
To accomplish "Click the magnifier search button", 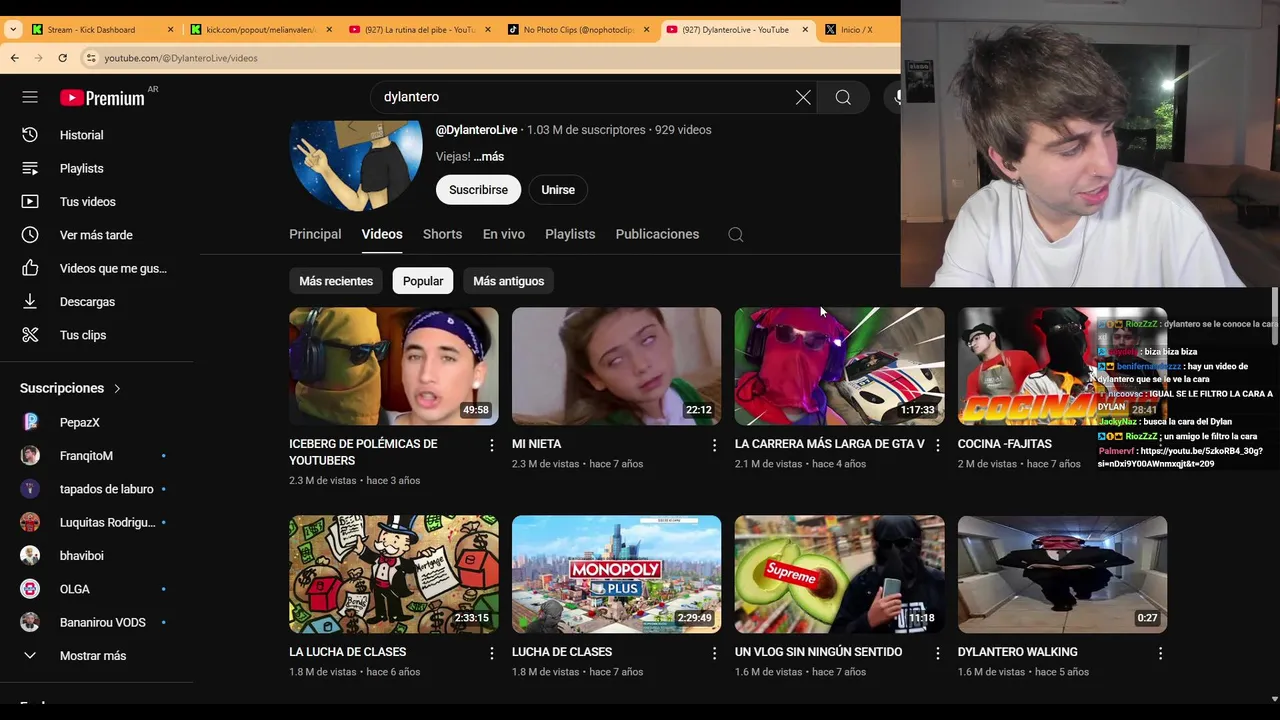I will 843,97.
